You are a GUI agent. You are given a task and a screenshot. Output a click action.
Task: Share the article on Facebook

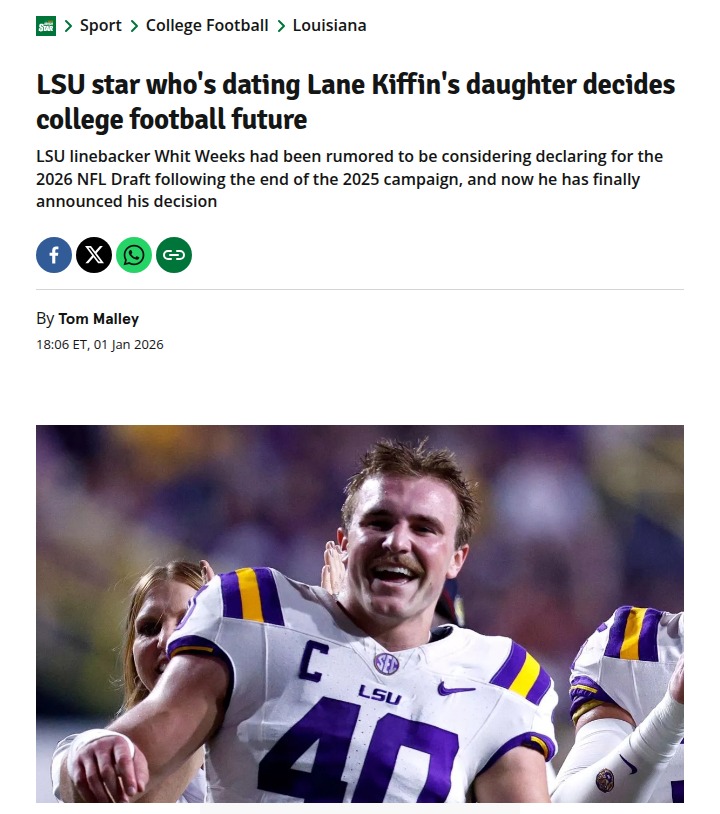coord(54,255)
